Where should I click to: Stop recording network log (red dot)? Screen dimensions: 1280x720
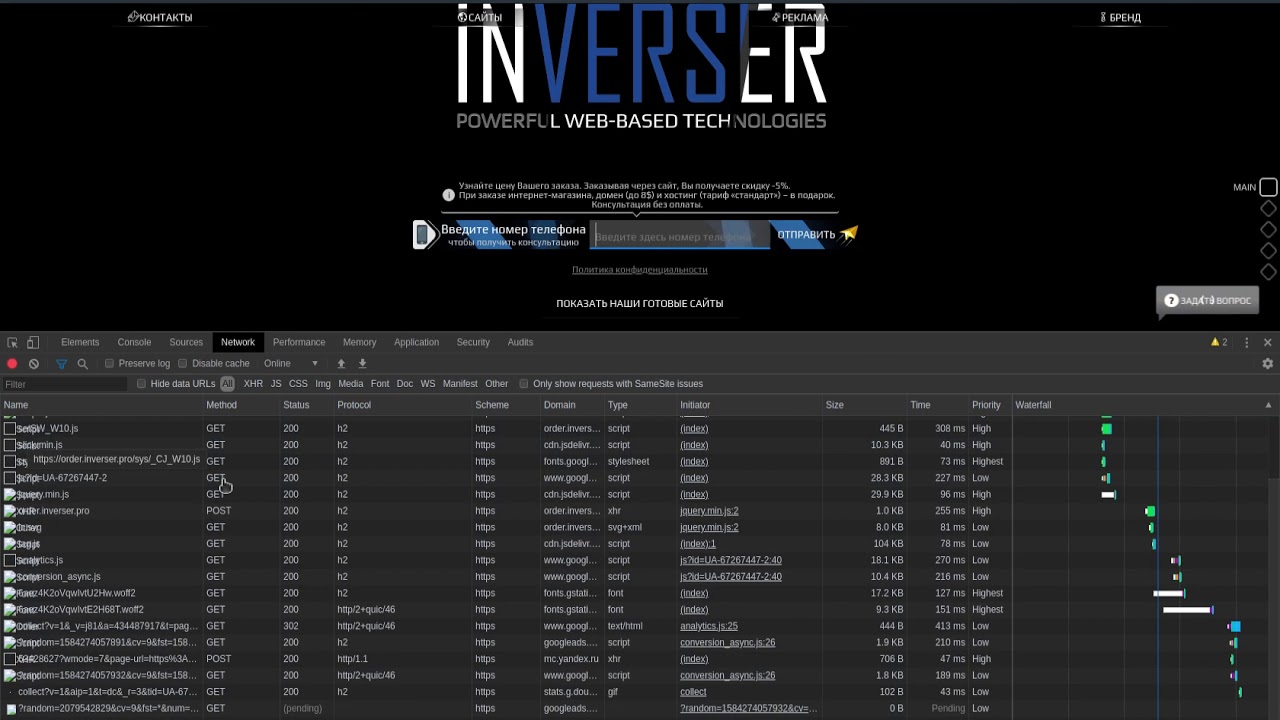[x=12, y=364]
